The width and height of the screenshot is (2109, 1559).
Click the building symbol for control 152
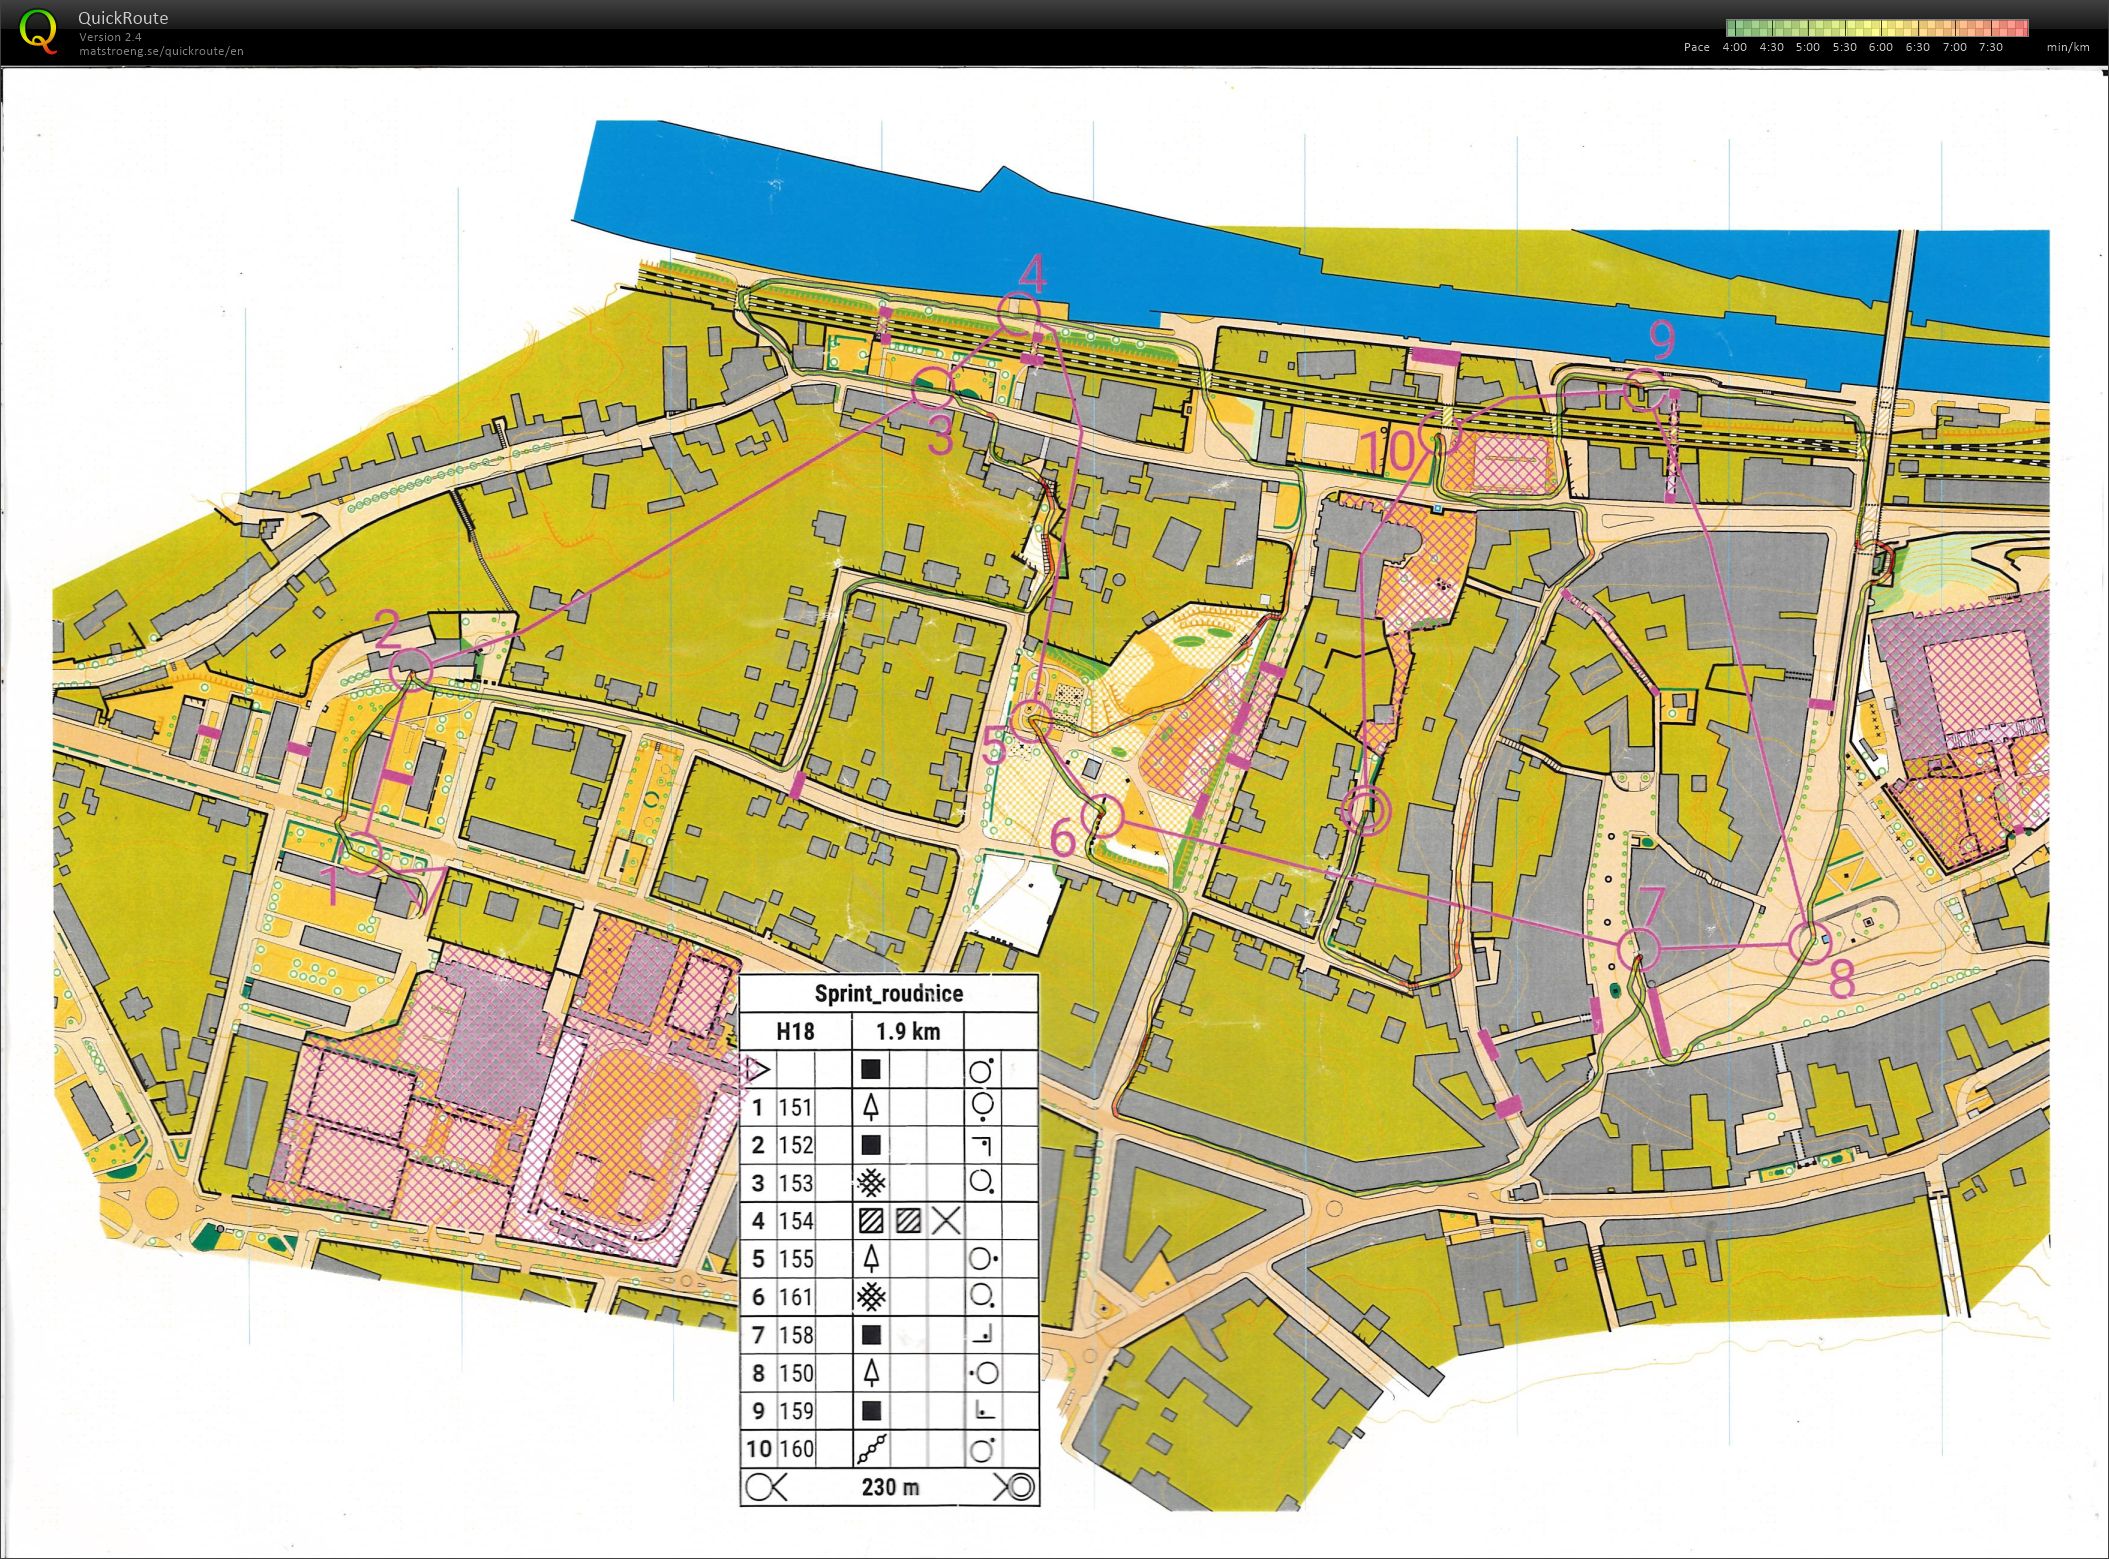point(871,1145)
